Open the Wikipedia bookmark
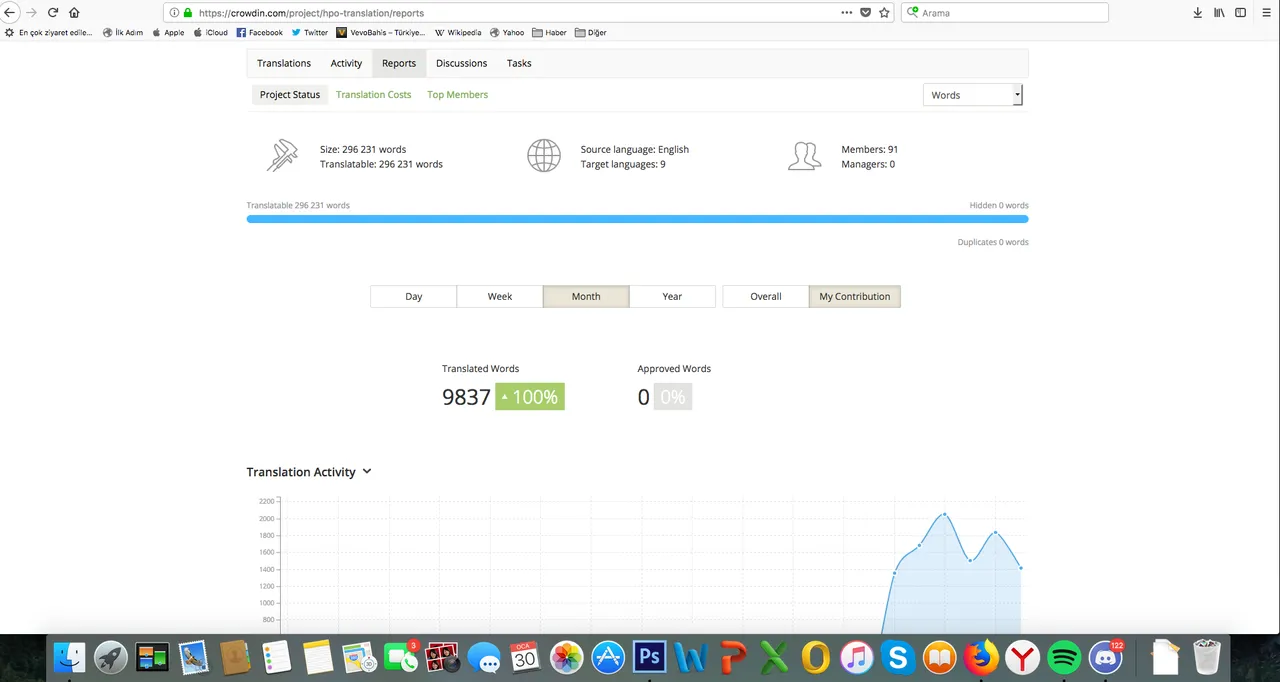Screen dimensions: 1280x682 pos(458,32)
